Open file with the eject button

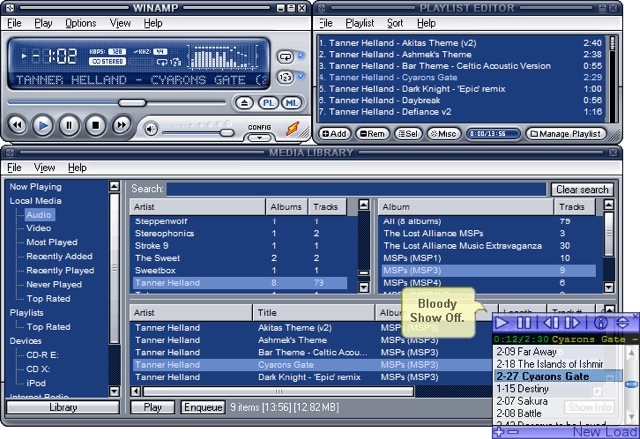(x=244, y=103)
